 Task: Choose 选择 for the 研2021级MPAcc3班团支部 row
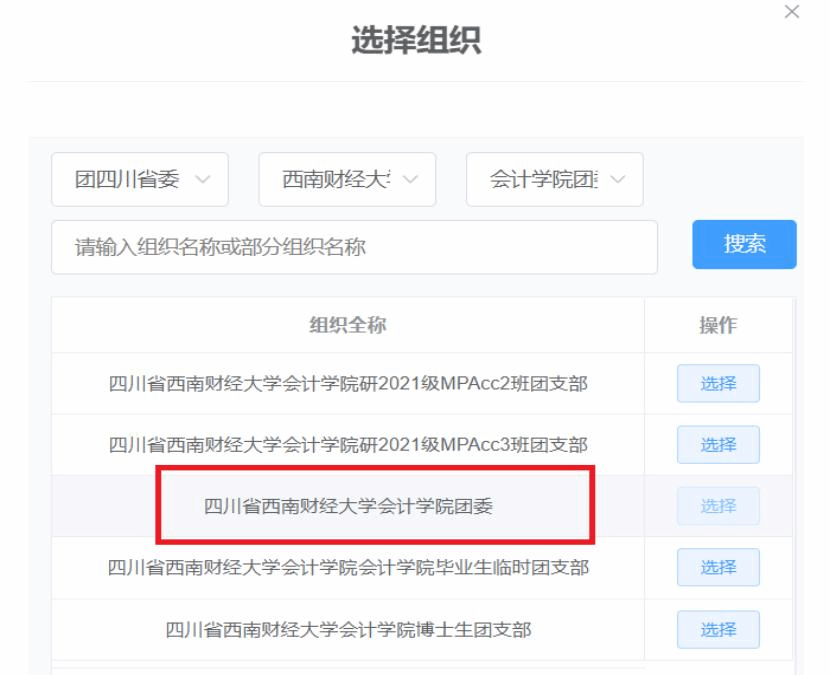coord(718,445)
